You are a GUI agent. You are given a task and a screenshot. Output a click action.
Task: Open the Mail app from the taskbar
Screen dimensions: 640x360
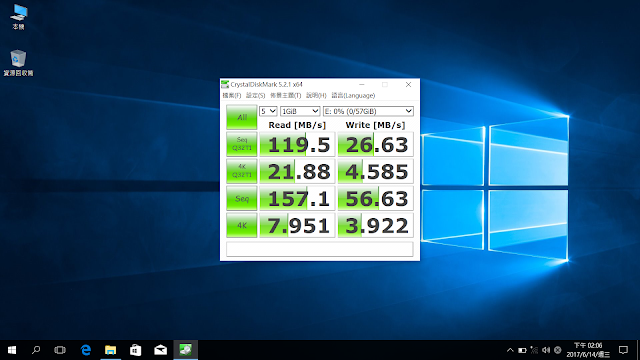click(x=160, y=350)
